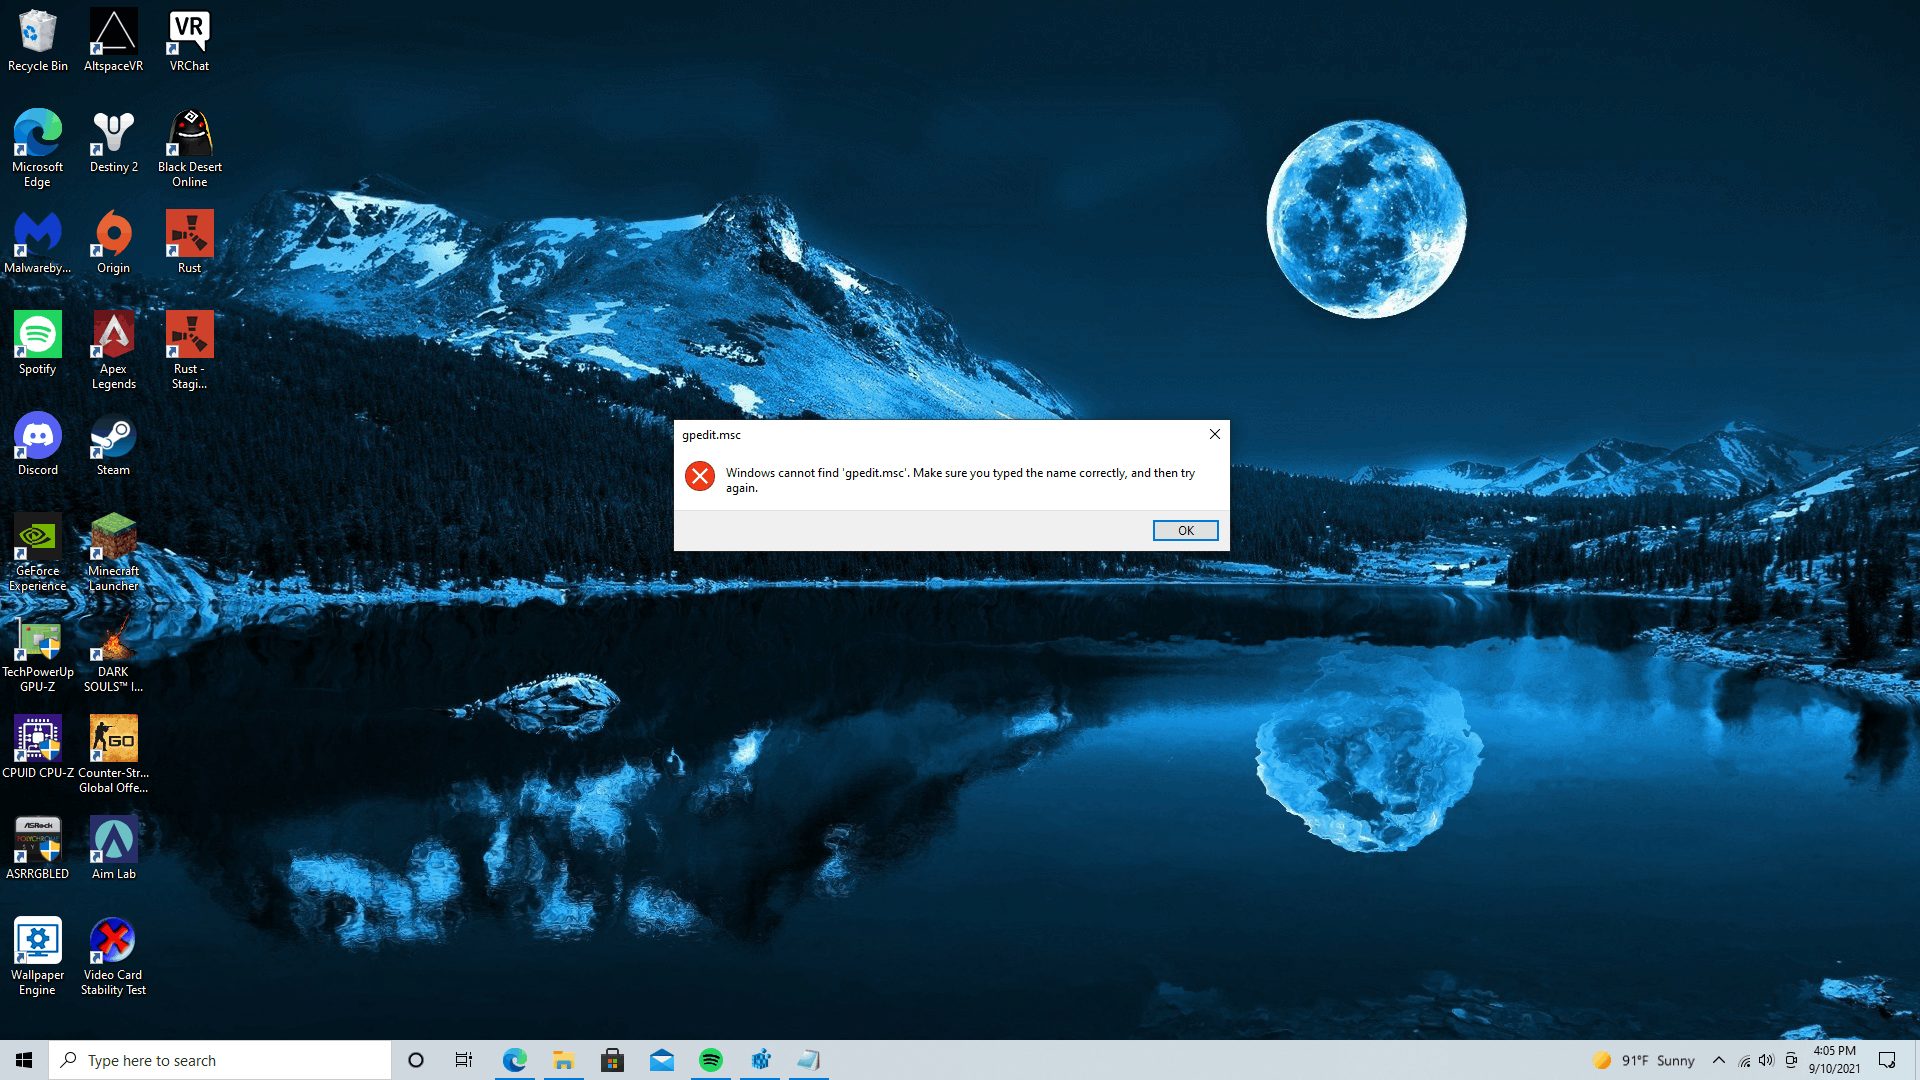The width and height of the screenshot is (1920, 1080).
Task: Open the volume control in the tray
Action: 1766,1060
